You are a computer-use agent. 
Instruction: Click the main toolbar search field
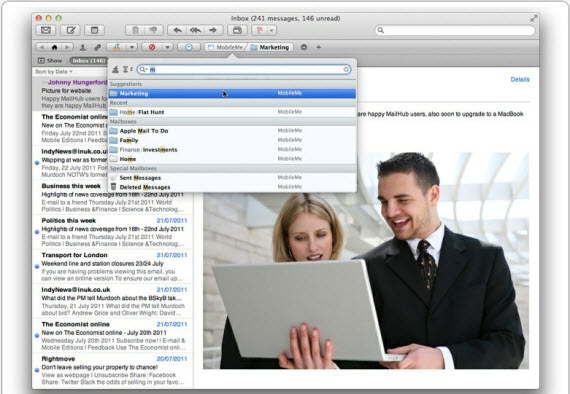455,30
